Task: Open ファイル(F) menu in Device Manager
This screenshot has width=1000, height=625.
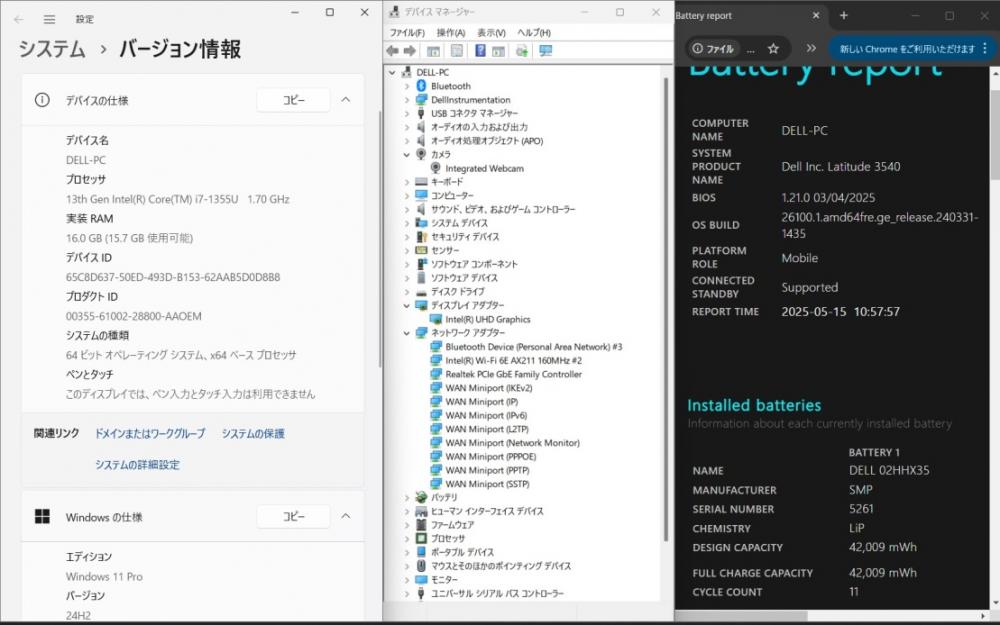Action: click(x=407, y=33)
